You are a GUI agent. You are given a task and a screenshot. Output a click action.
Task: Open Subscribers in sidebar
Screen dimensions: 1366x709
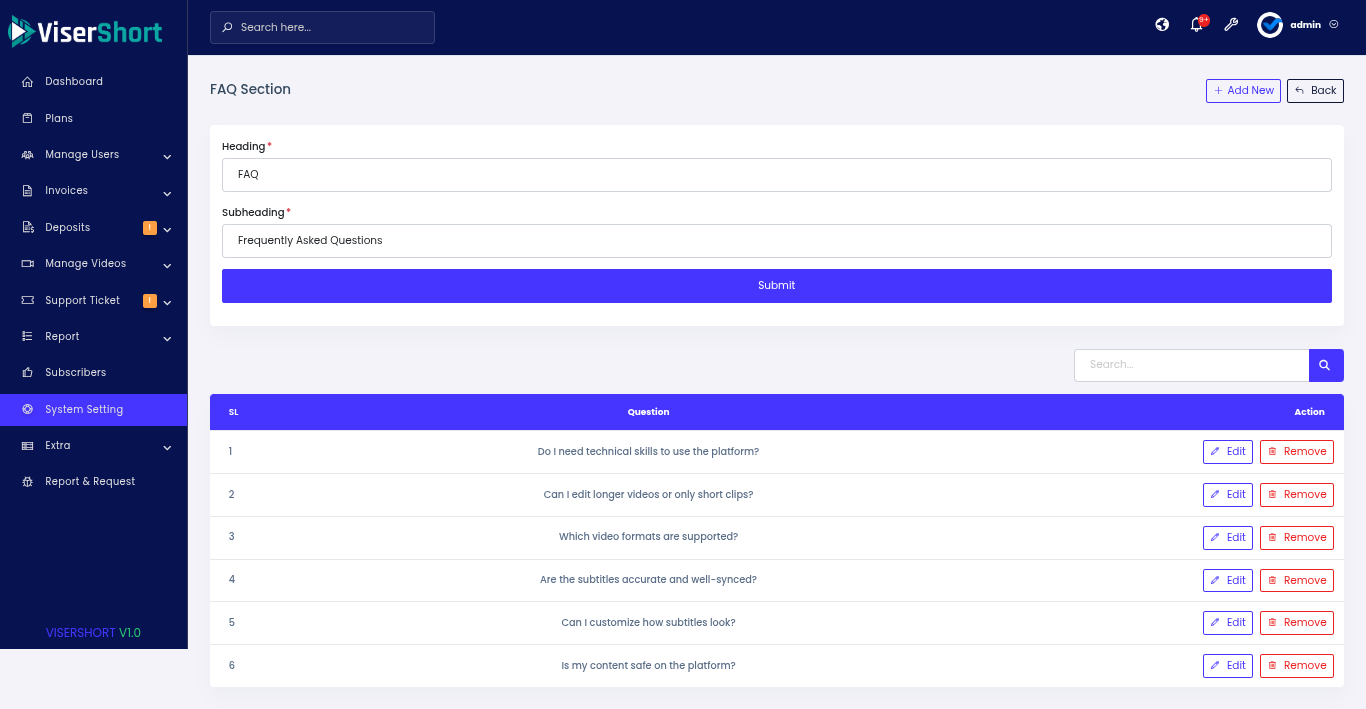point(75,373)
